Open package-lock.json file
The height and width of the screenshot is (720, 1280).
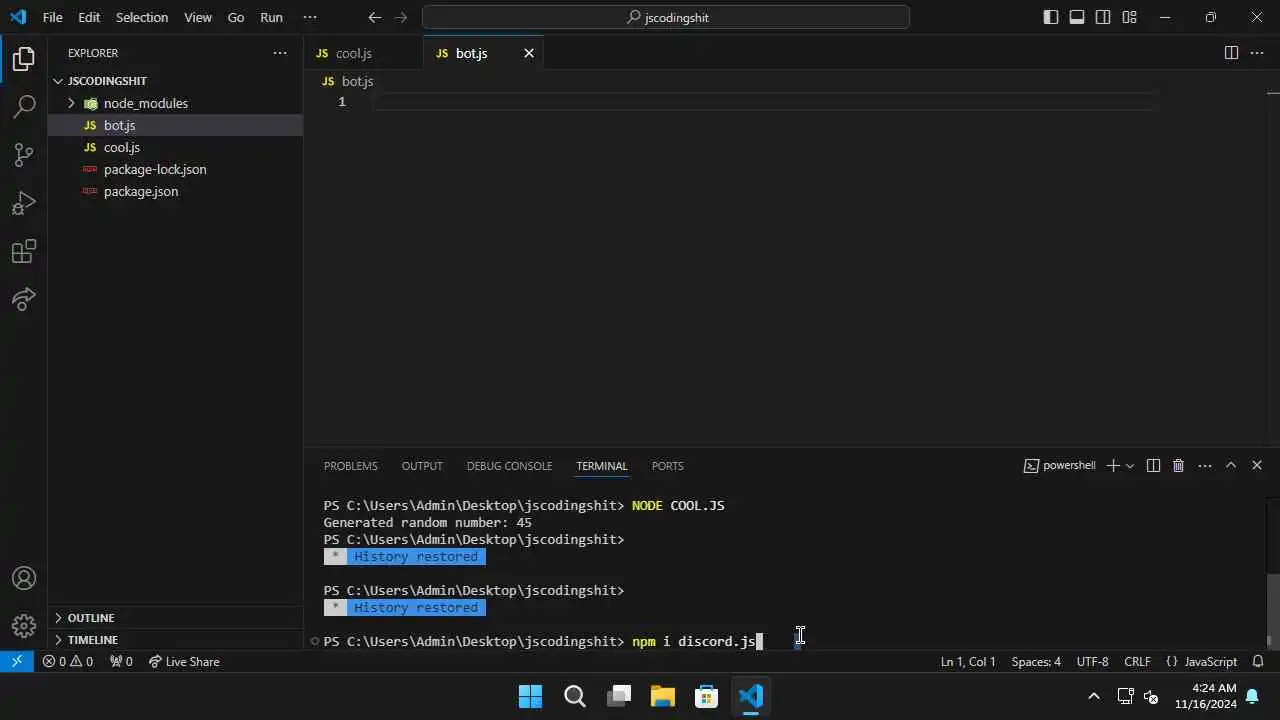(176, 169)
